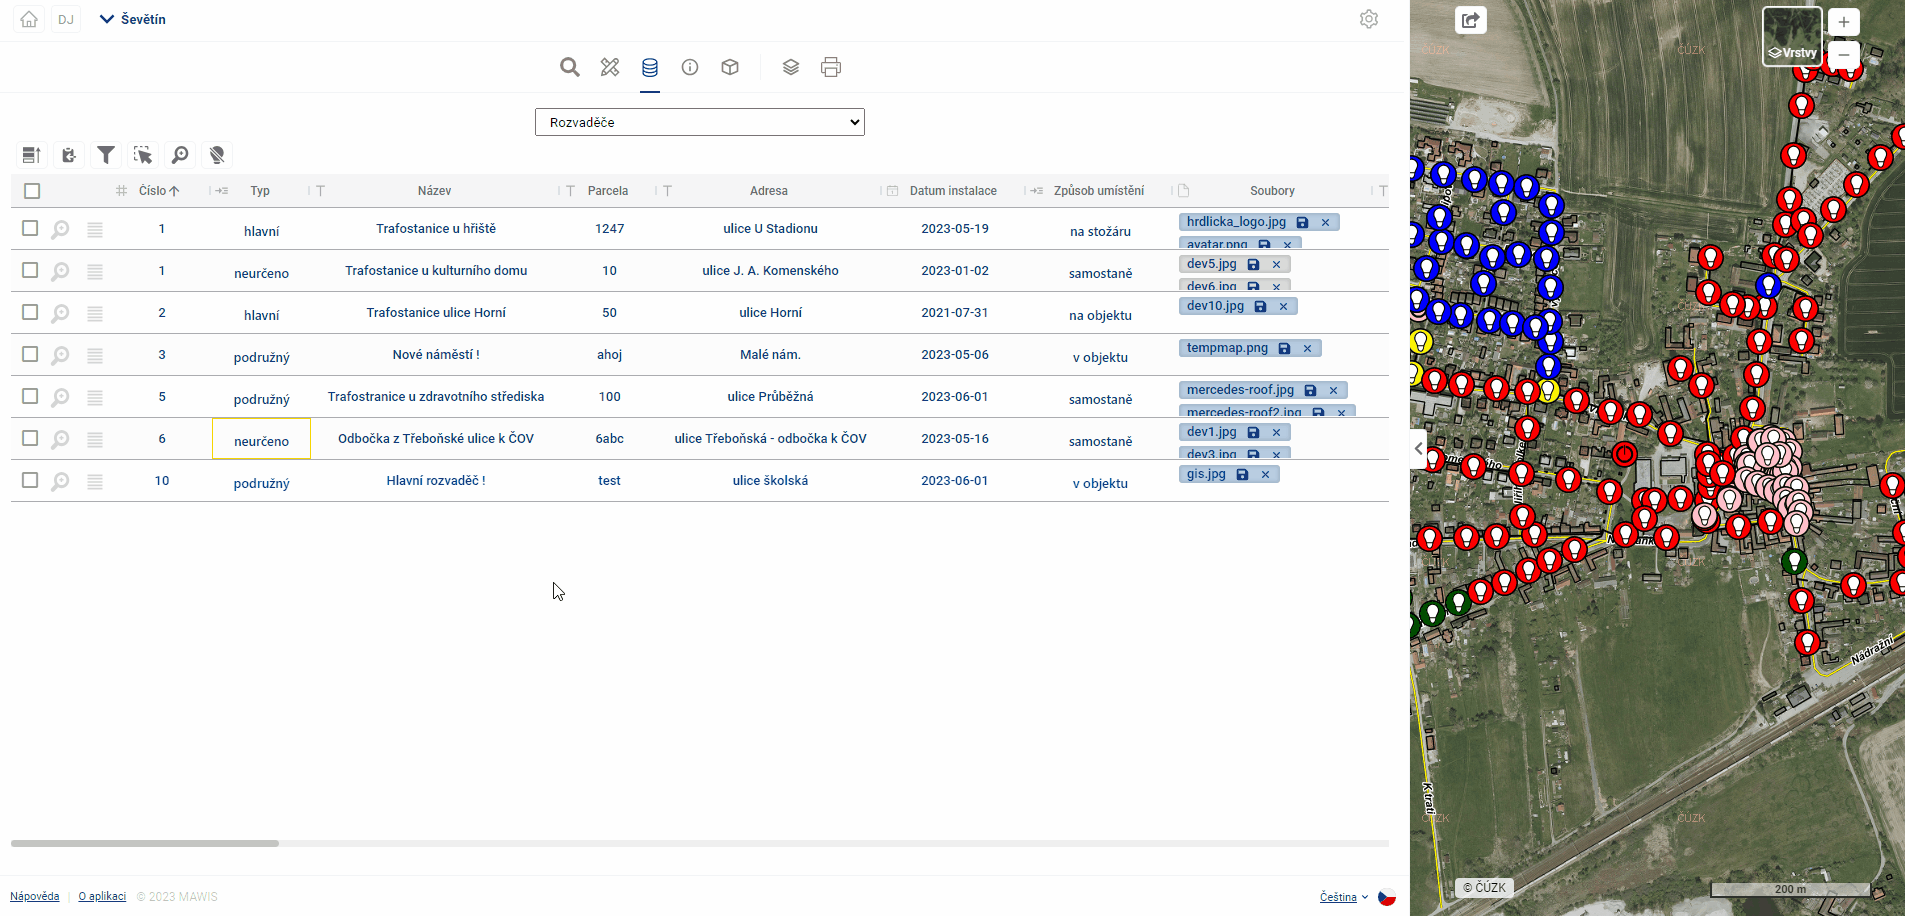Click the horizontal table scrollbar

[x=145, y=843]
